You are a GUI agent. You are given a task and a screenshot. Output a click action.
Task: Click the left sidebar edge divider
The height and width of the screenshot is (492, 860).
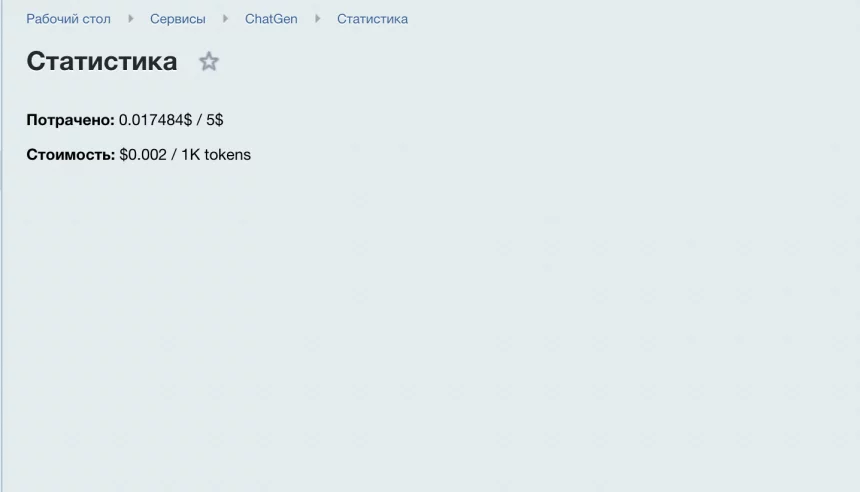pos(2,246)
